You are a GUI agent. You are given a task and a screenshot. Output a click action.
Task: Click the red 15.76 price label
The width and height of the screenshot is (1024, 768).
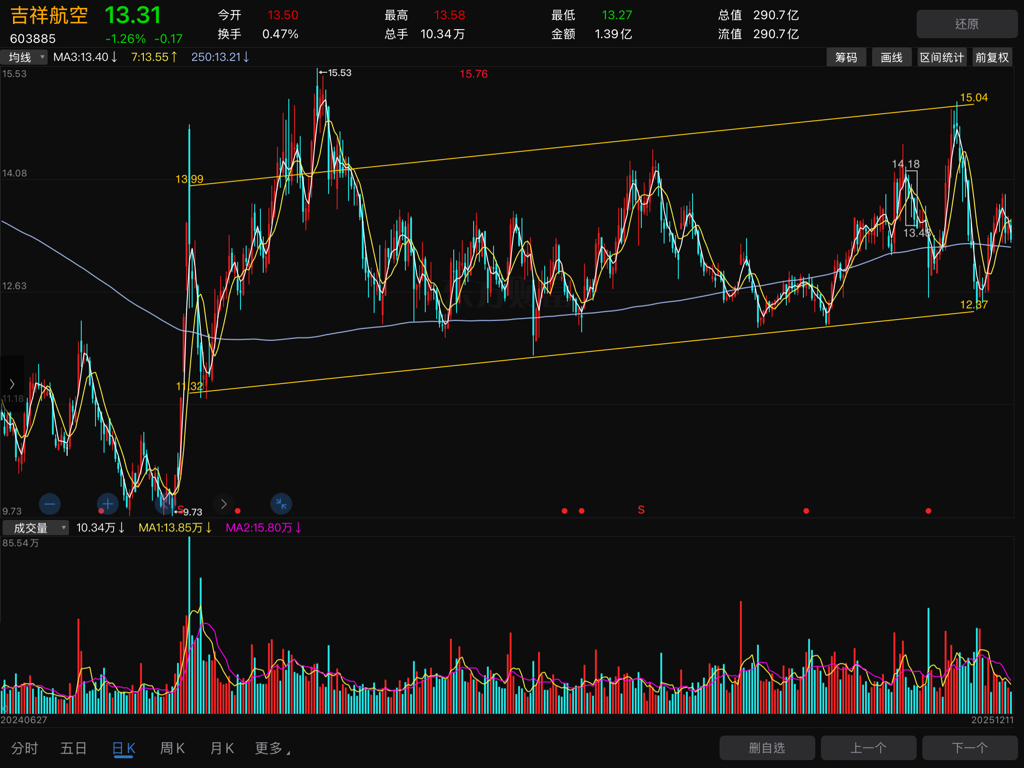coord(473,74)
